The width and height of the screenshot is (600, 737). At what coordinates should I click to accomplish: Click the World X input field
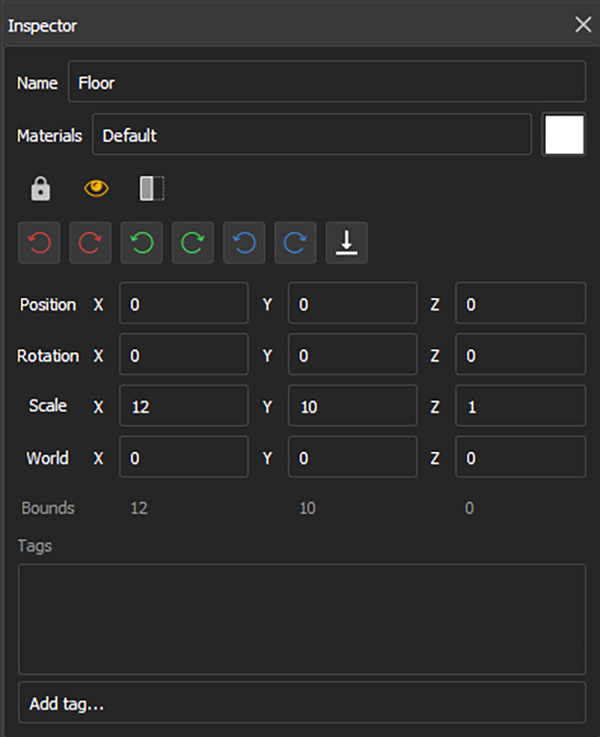click(184, 457)
